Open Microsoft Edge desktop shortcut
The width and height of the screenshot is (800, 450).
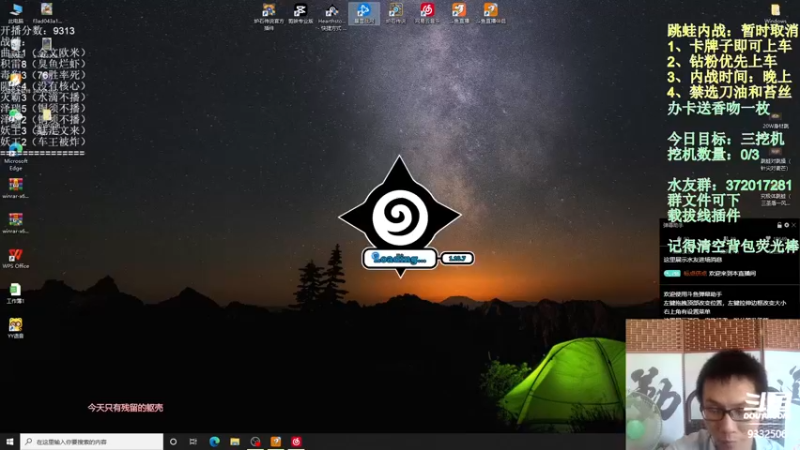(x=16, y=158)
